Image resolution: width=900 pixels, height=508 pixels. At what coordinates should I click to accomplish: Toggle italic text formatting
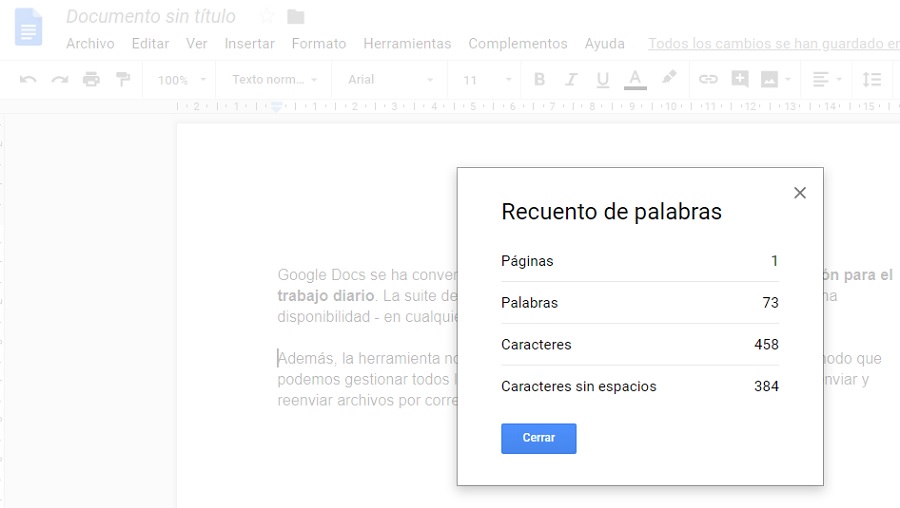(571, 80)
